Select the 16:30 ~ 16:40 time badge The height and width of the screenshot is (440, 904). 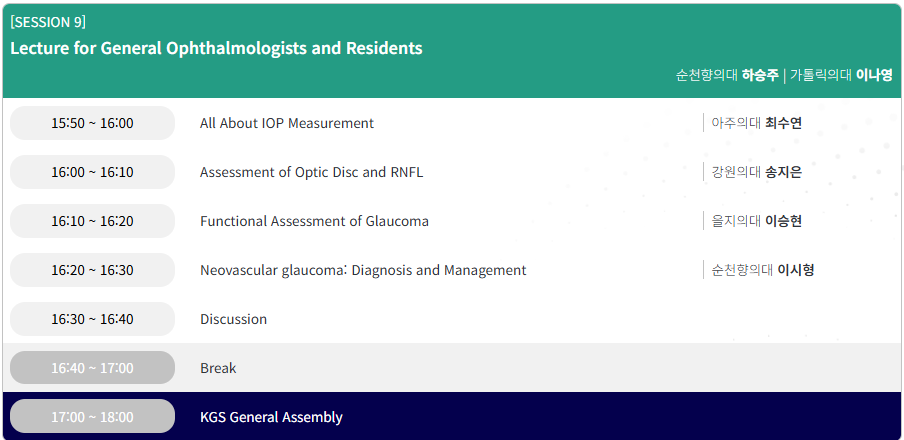pyautogui.click(x=92, y=319)
